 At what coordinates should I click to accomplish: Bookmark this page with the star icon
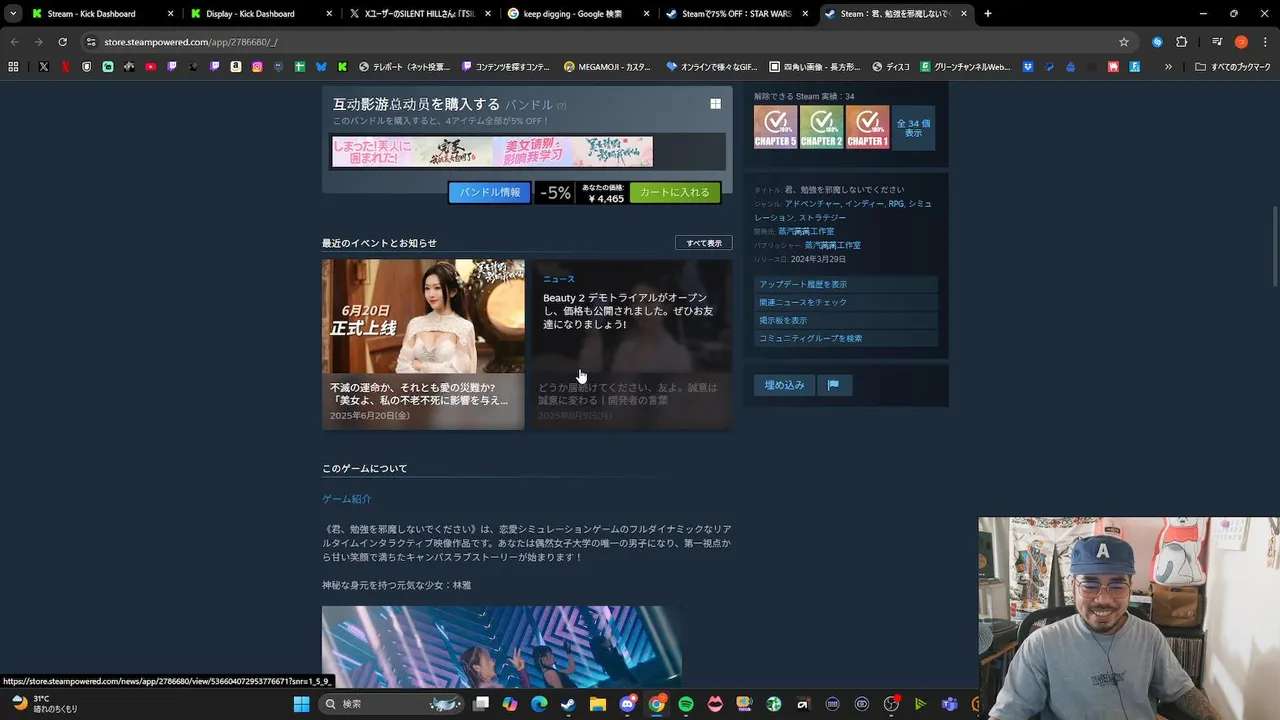click(x=1124, y=42)
